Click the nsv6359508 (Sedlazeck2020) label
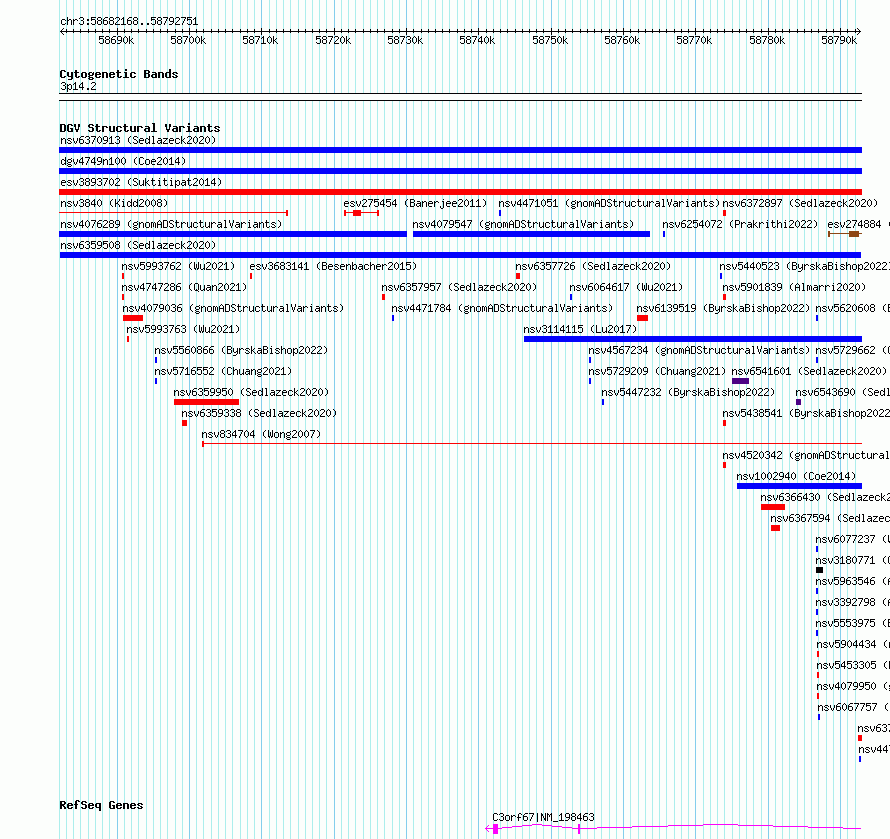Viewport: 890px width, 839px height. pyautogui.click(x=138, y=245)
